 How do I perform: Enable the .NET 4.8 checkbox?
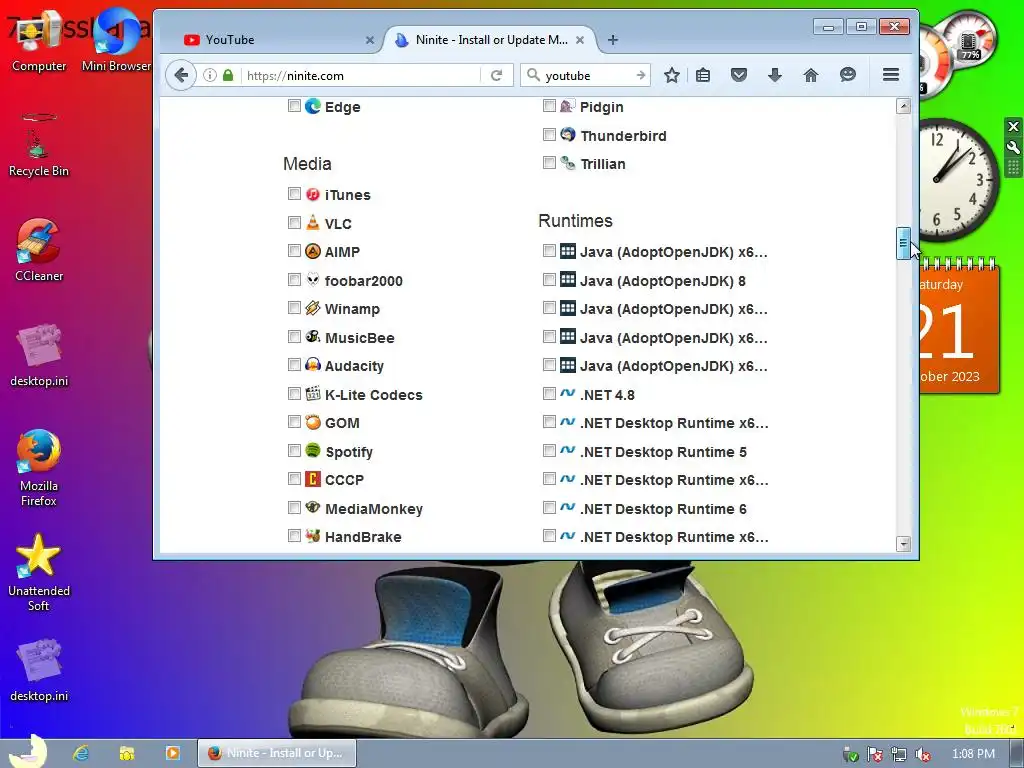549,394
